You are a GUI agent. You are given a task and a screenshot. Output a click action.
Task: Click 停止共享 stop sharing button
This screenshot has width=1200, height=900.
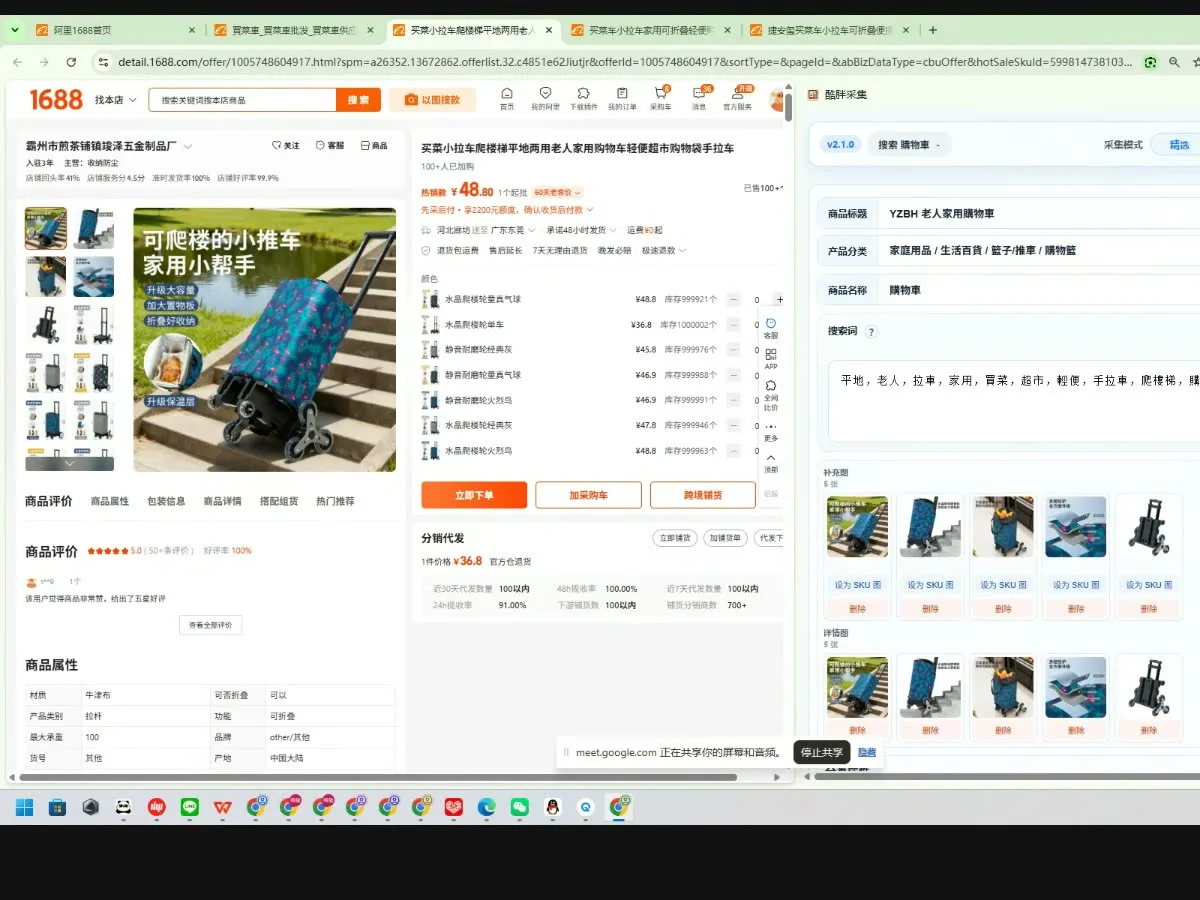tap(824, 753)
